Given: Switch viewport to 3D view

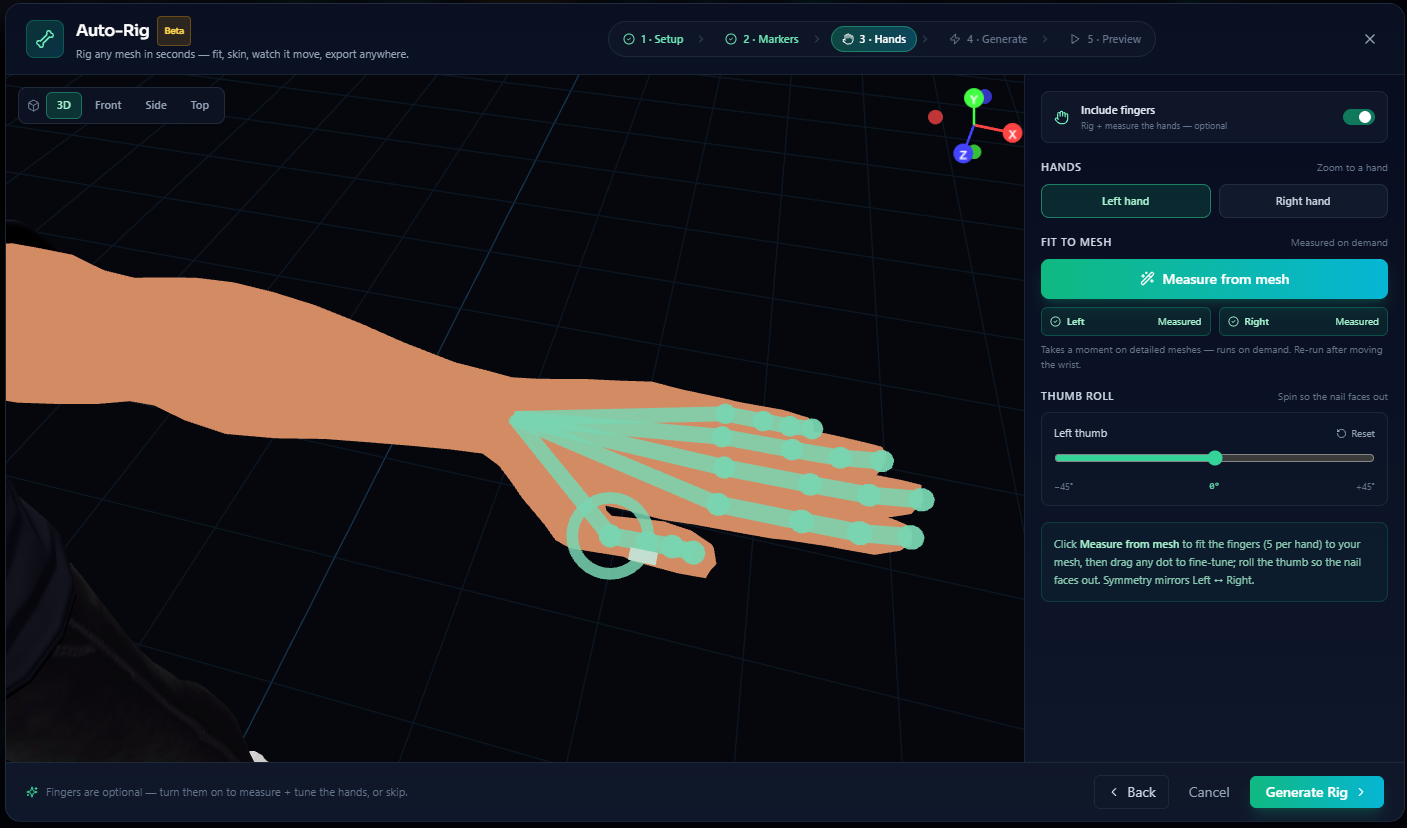Looking at the screenshot, I should (64, 105).
